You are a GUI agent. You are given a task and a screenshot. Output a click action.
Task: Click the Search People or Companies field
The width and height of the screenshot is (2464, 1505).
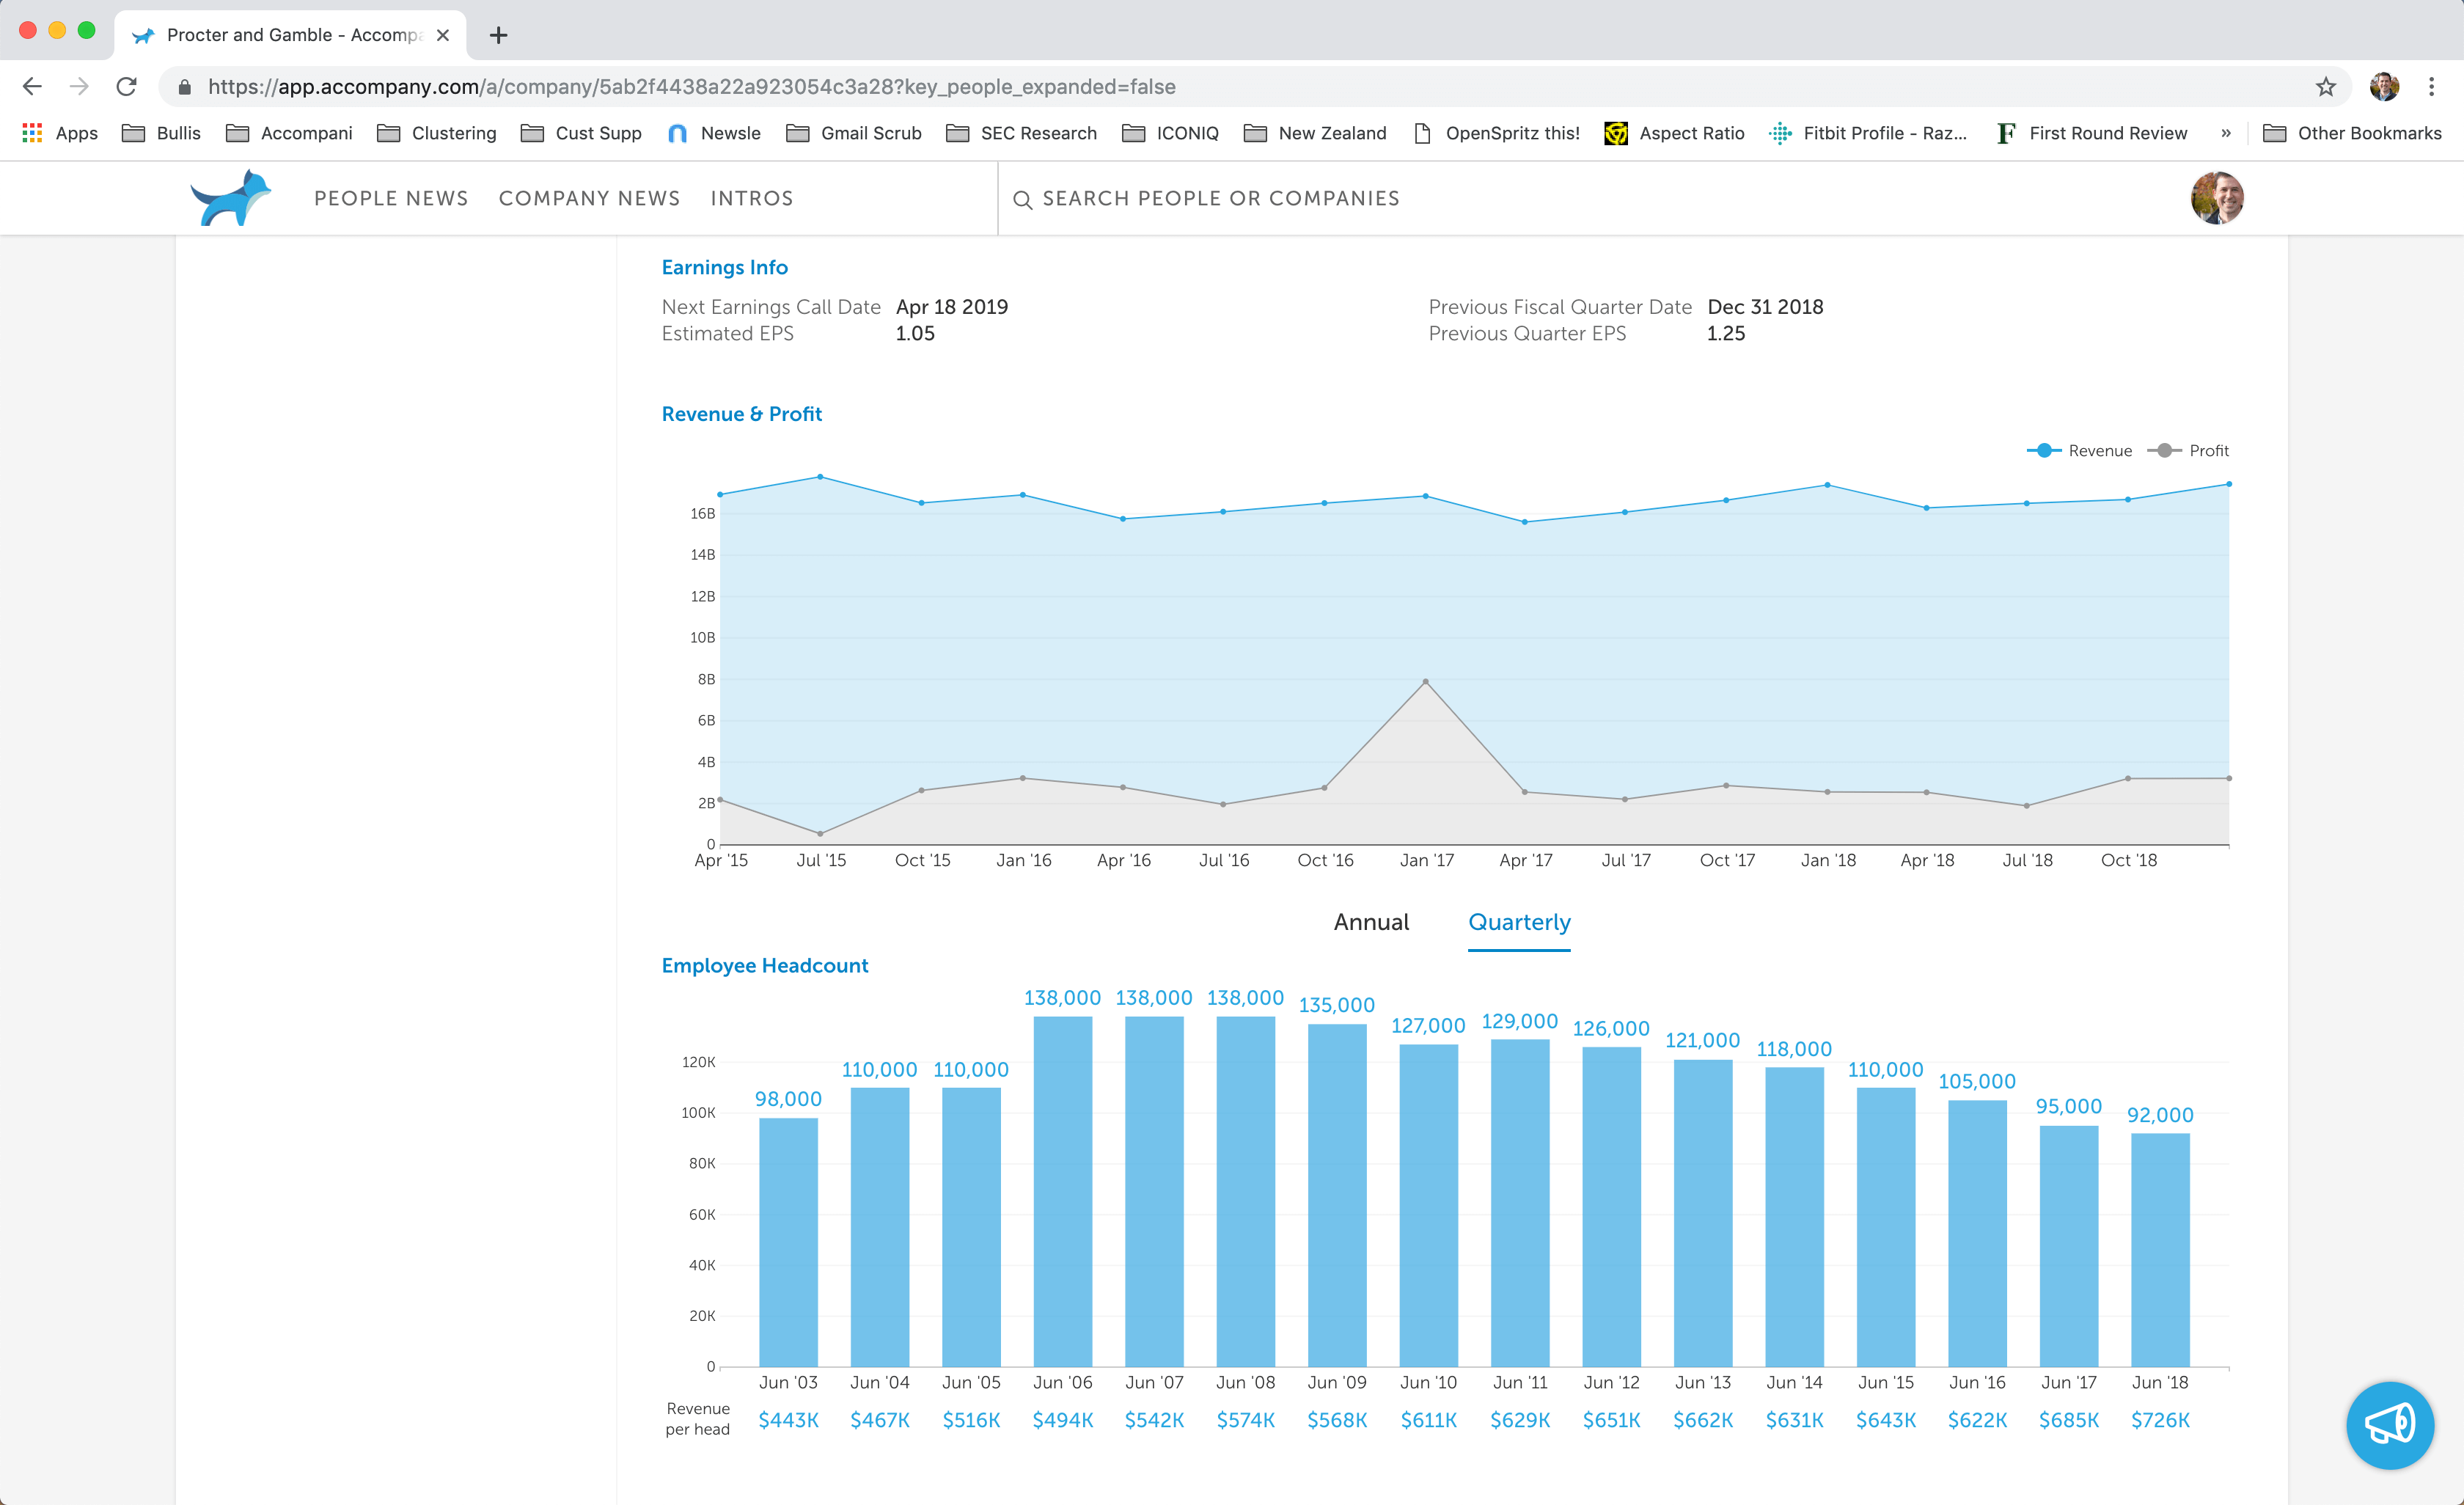tap(1221, 198)
